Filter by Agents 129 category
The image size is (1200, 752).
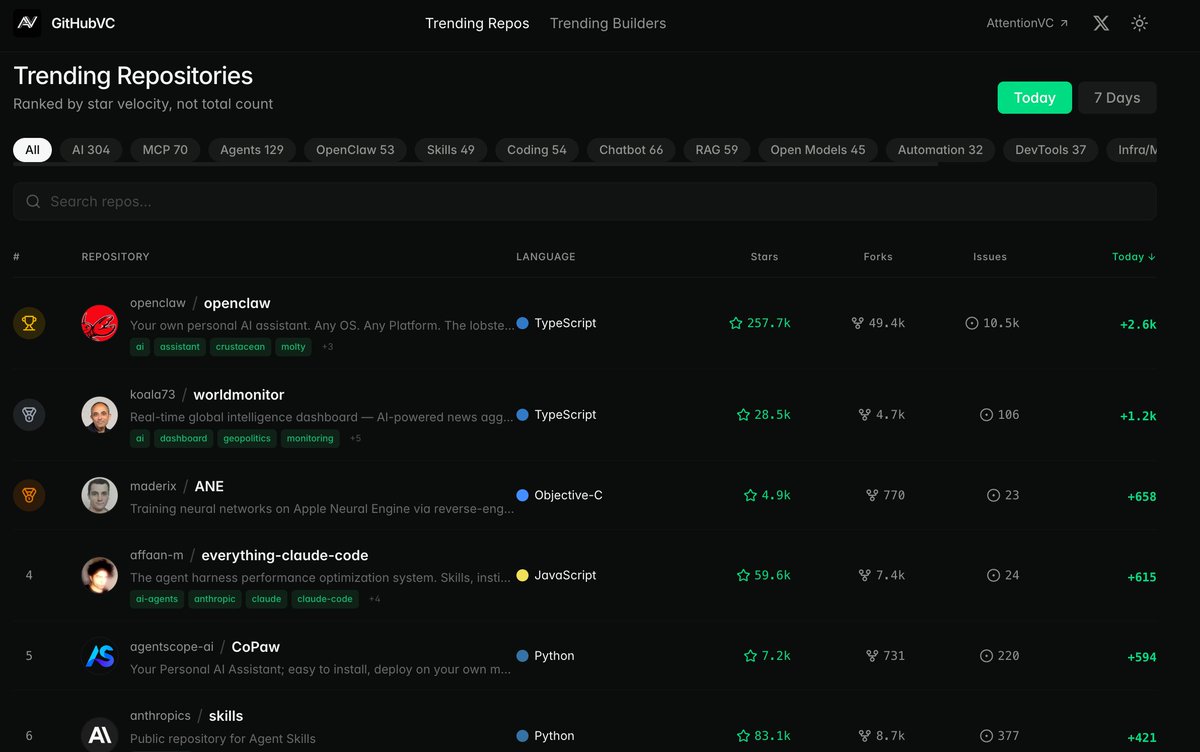(252, 150)
